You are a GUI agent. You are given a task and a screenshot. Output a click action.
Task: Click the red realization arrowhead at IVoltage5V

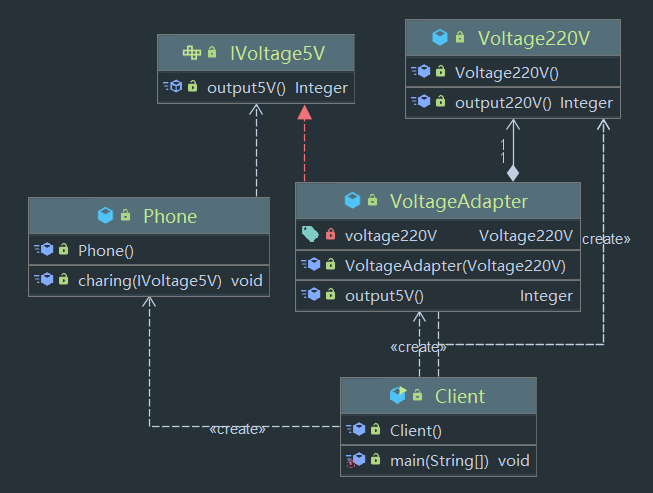coord(304,112)
